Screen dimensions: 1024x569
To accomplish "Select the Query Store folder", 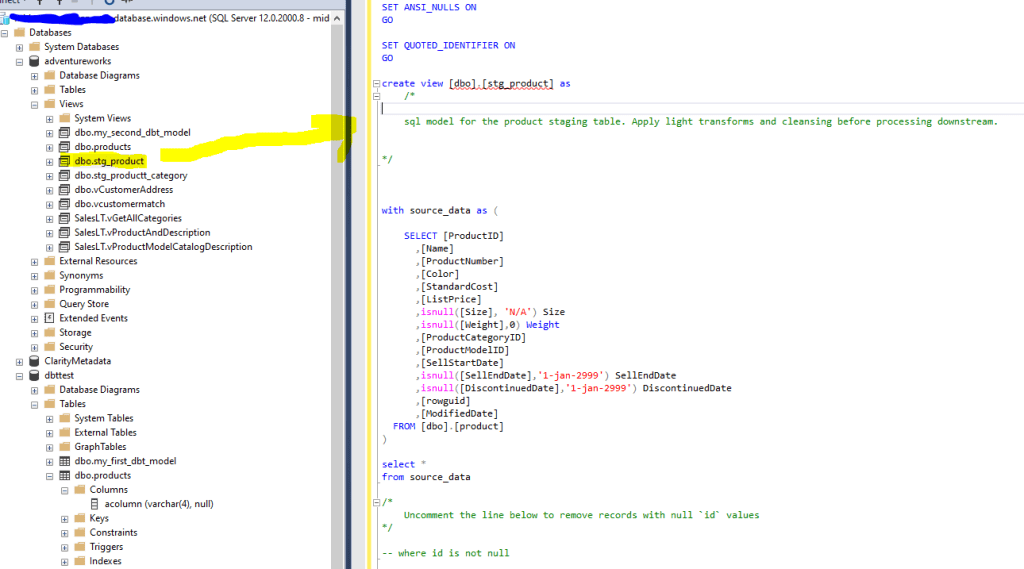I will click(84, 304).
